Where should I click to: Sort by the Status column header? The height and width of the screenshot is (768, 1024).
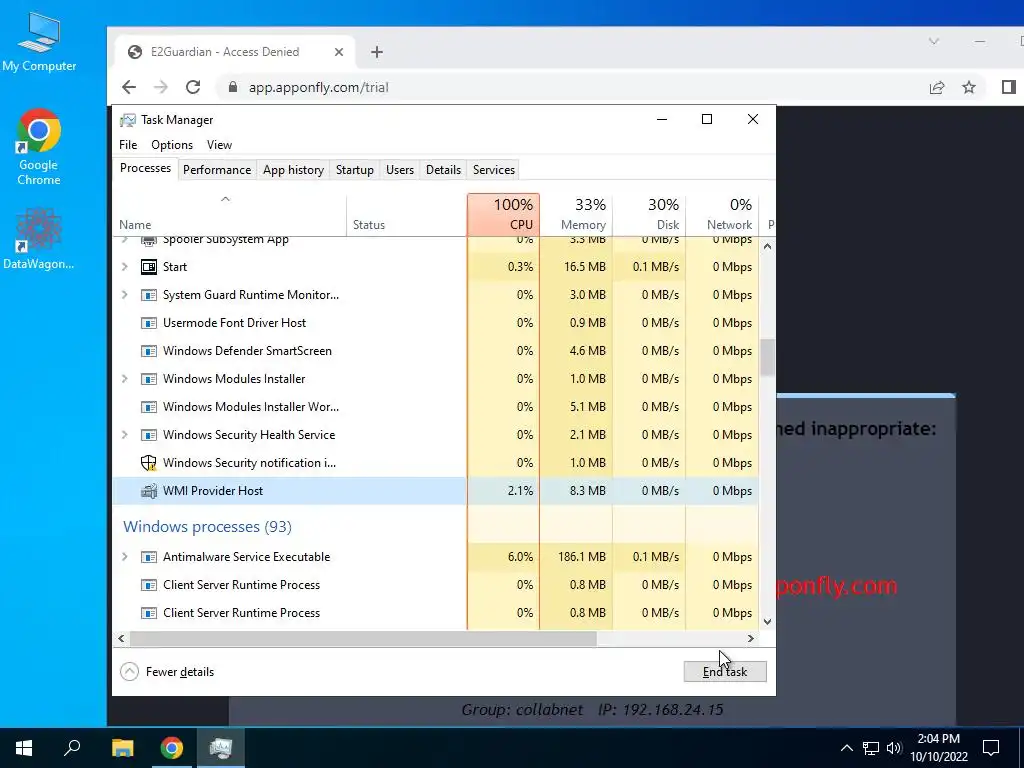[406, 215]
